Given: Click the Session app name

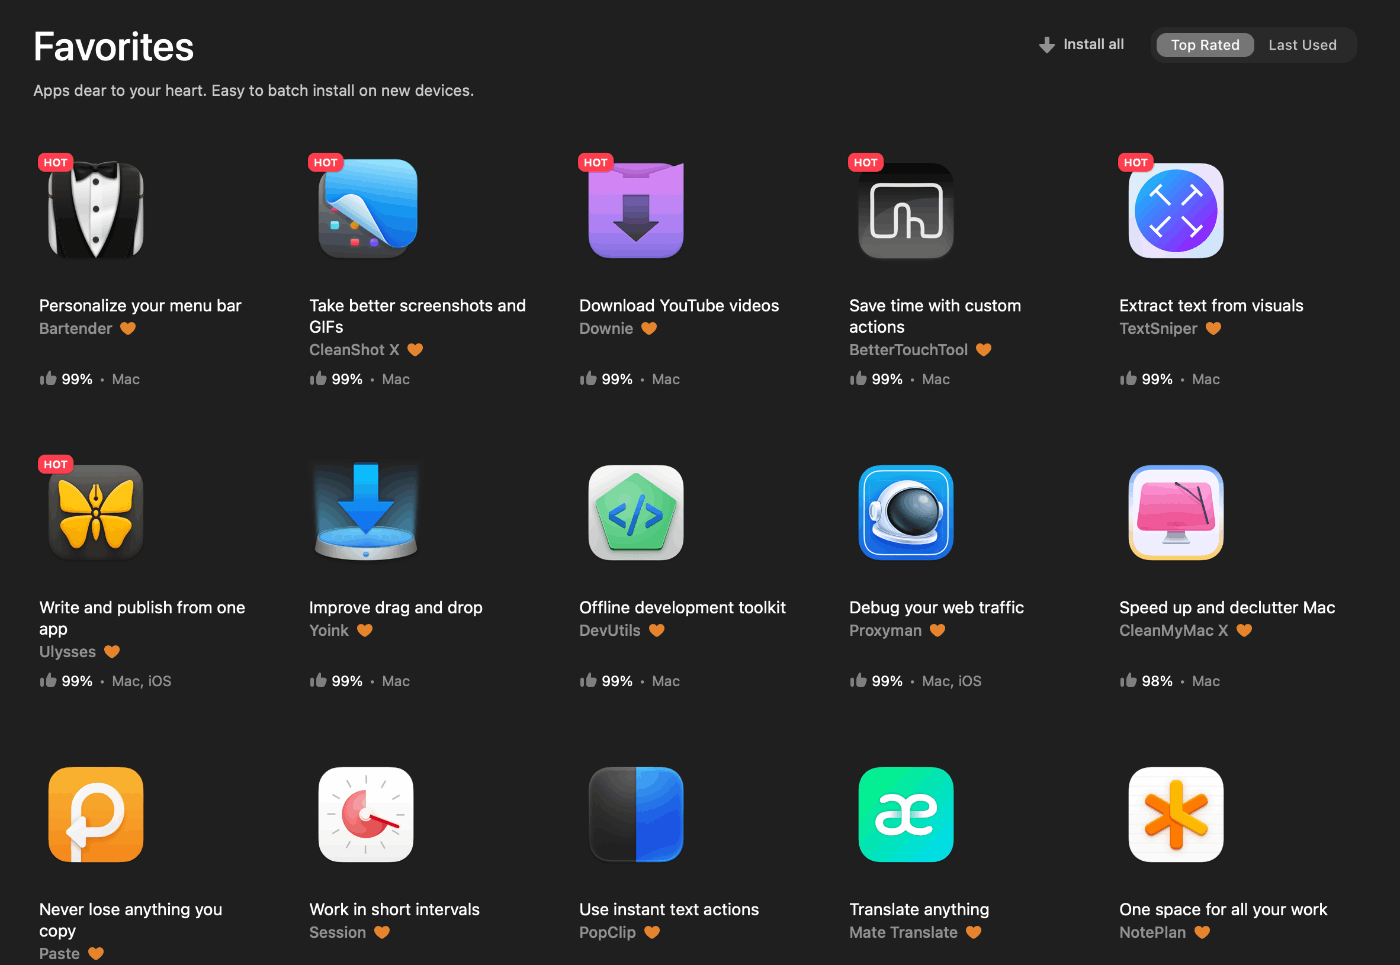Looking at the screenshot, I should (338, 932).
